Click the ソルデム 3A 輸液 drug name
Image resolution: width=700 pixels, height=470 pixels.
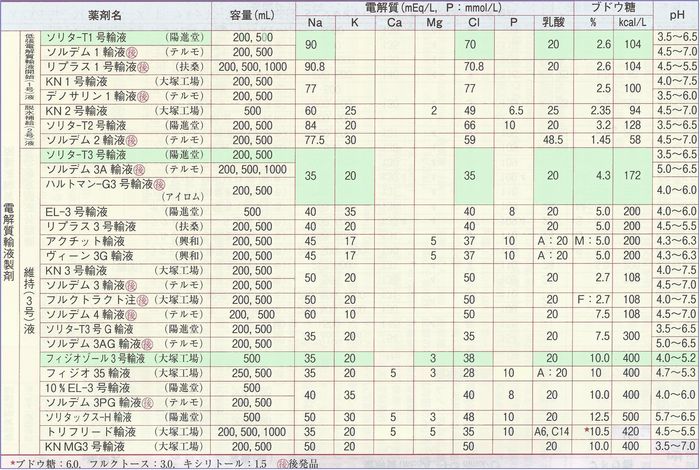click(89, 169)
